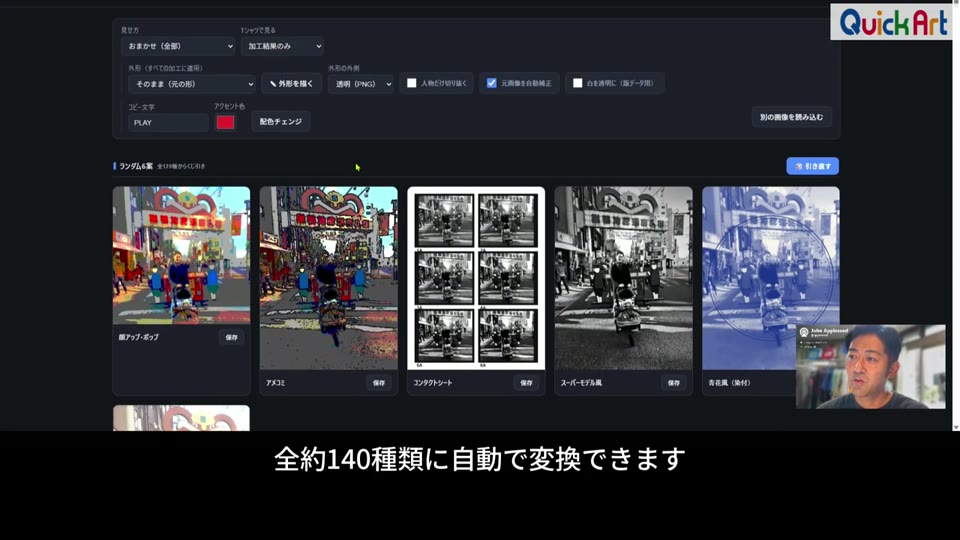This screenshot has width=960, height=540.
Task: Open the 外形の外側 dropdown showing 透明（PNG）
Action: 361,84
